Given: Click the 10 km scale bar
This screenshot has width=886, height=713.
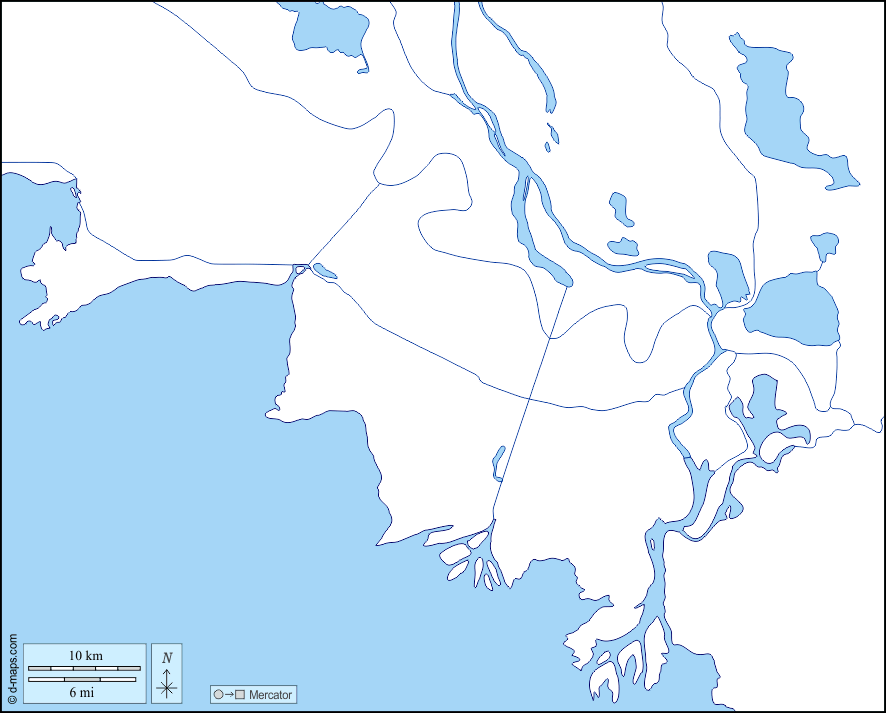Looking at the screenshot, I should pos(84,667).
